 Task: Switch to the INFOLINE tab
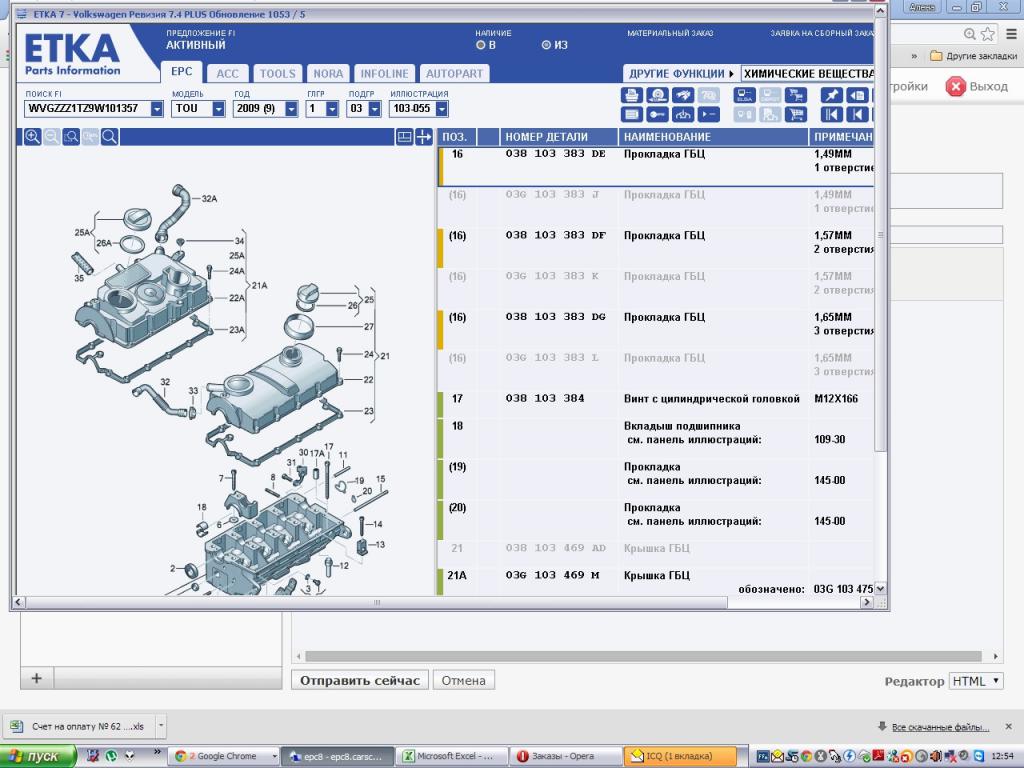tap(385, 74)
